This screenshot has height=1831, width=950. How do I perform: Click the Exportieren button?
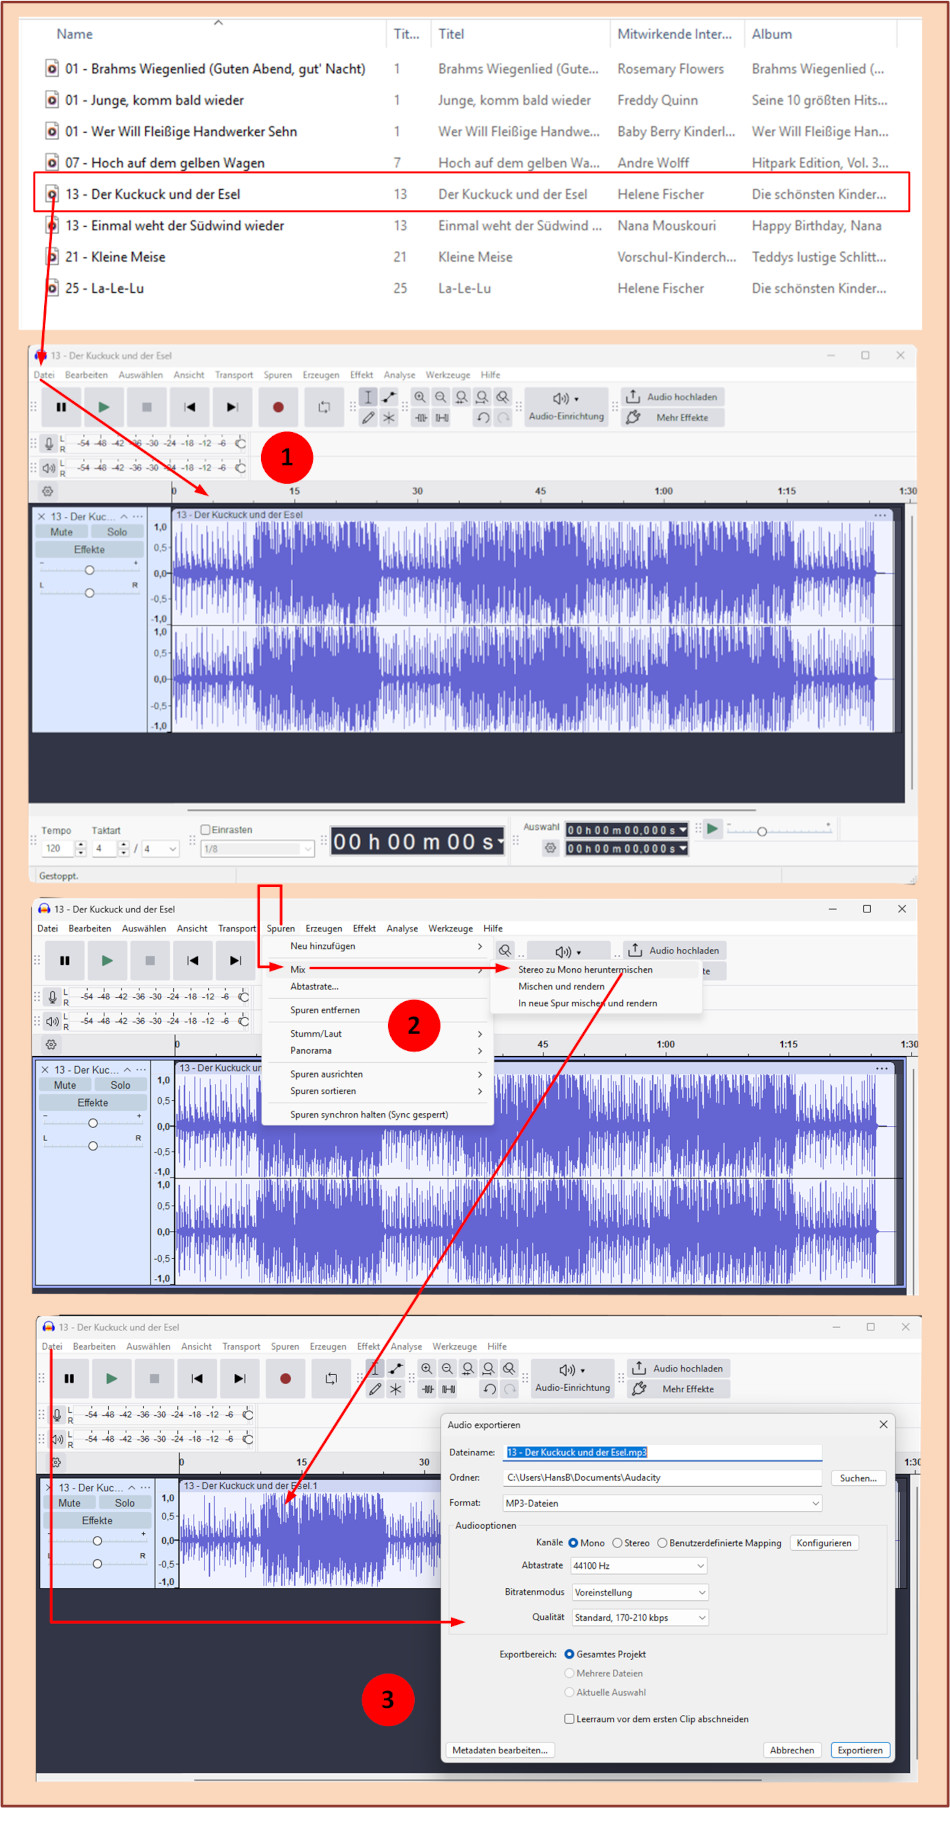click(860, 1751)
